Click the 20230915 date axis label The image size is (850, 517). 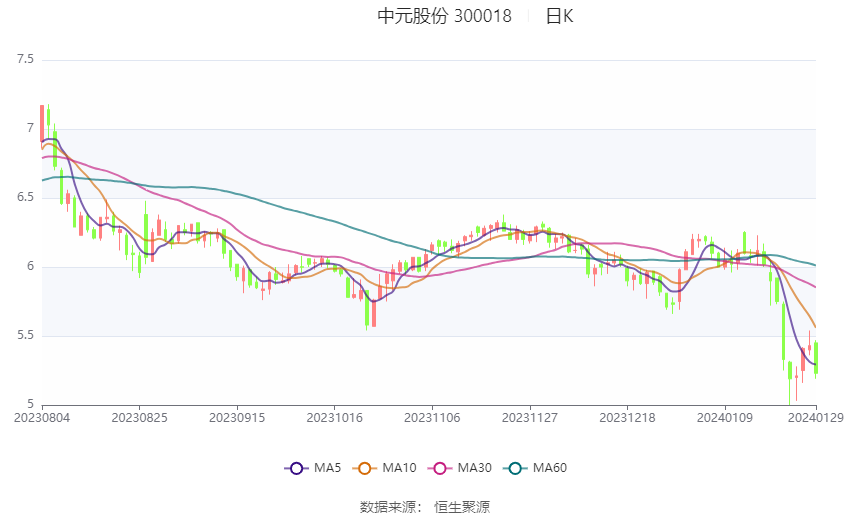[237, 418]
